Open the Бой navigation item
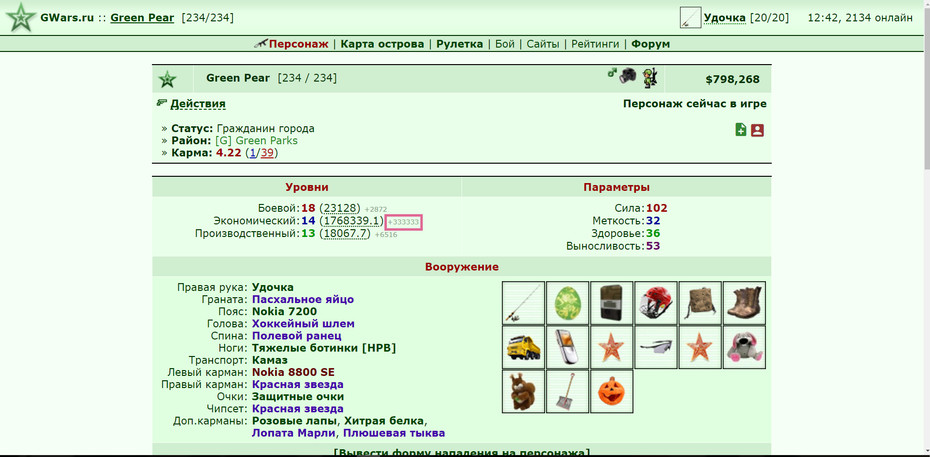Viewport: 930px width, 457px height. point(505,44)
